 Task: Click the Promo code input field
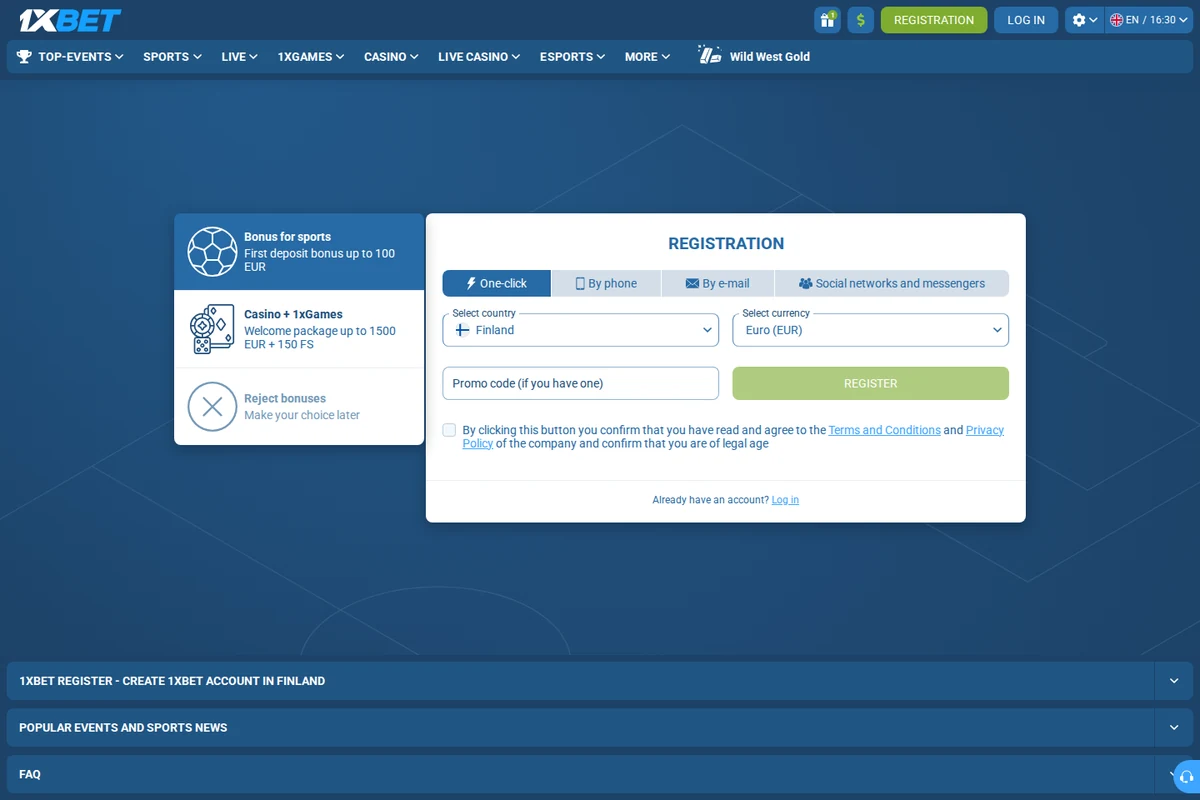coord(581,383)
